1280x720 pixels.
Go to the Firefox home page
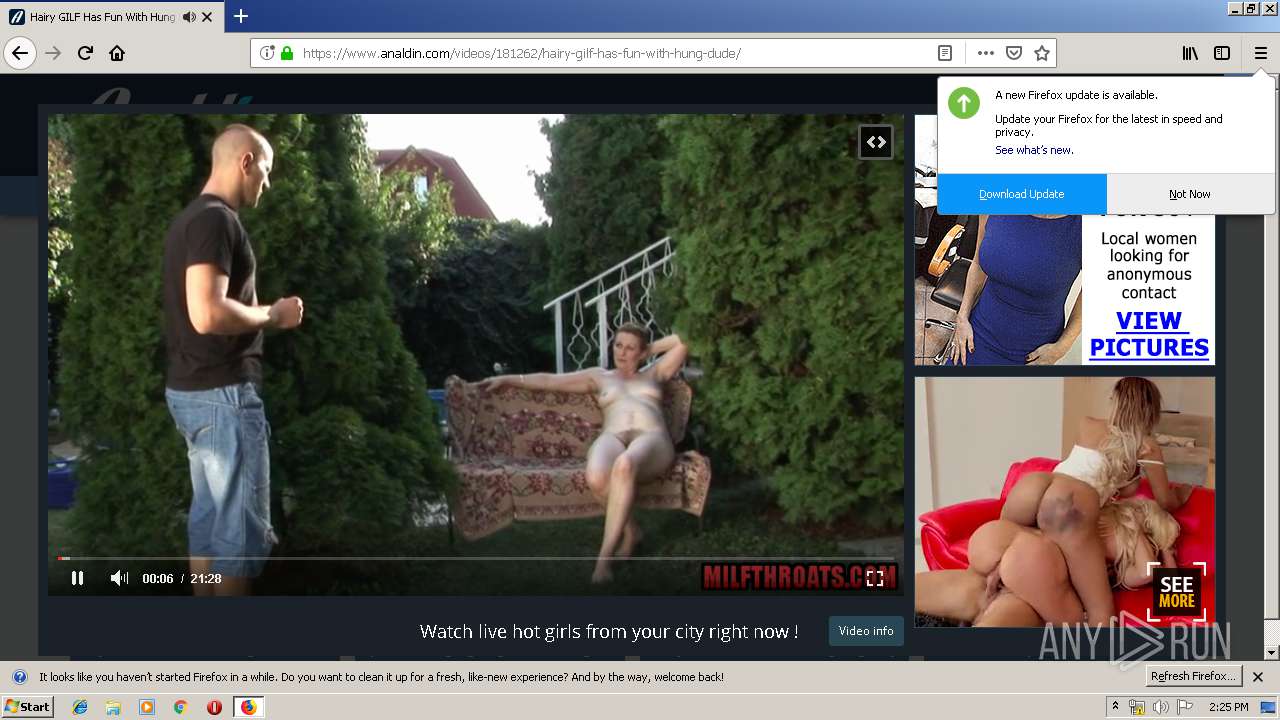(x=117, y=53)
